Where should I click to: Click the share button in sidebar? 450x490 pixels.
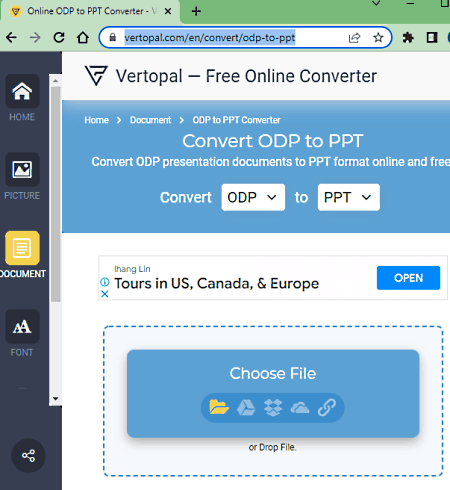tap(28, 455)
